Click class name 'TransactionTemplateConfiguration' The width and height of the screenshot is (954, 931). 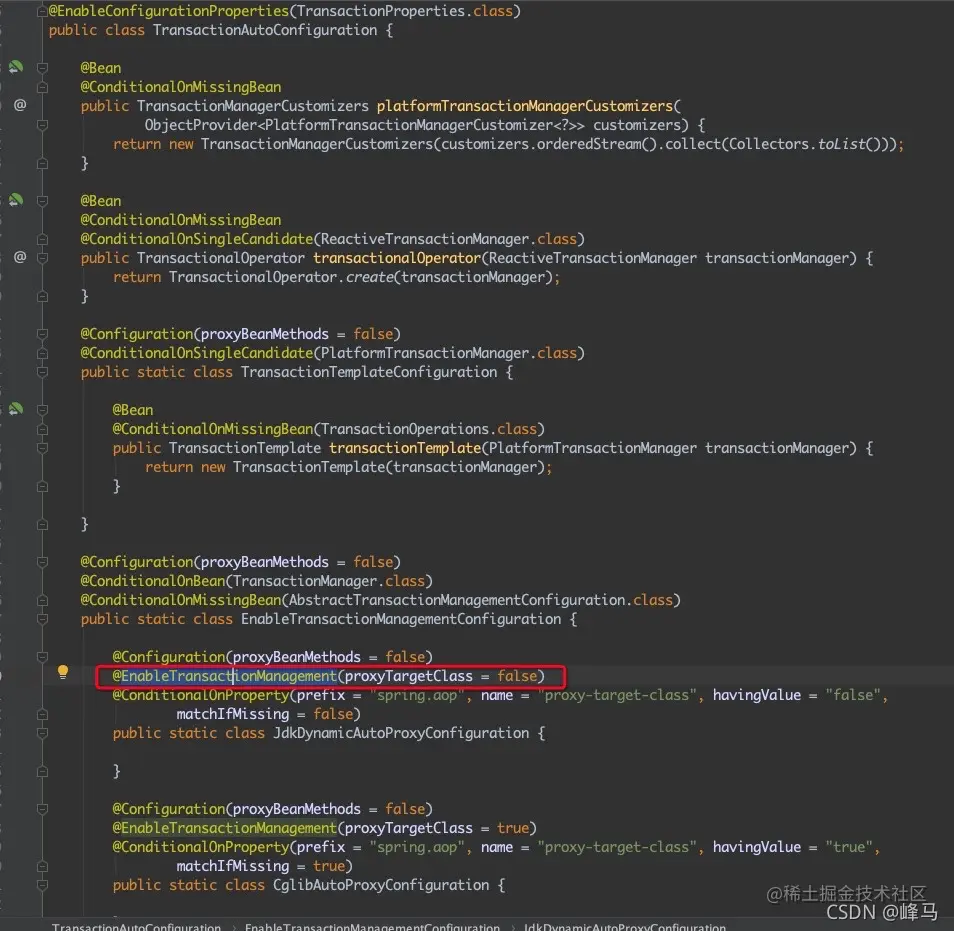tap(369, 372)
